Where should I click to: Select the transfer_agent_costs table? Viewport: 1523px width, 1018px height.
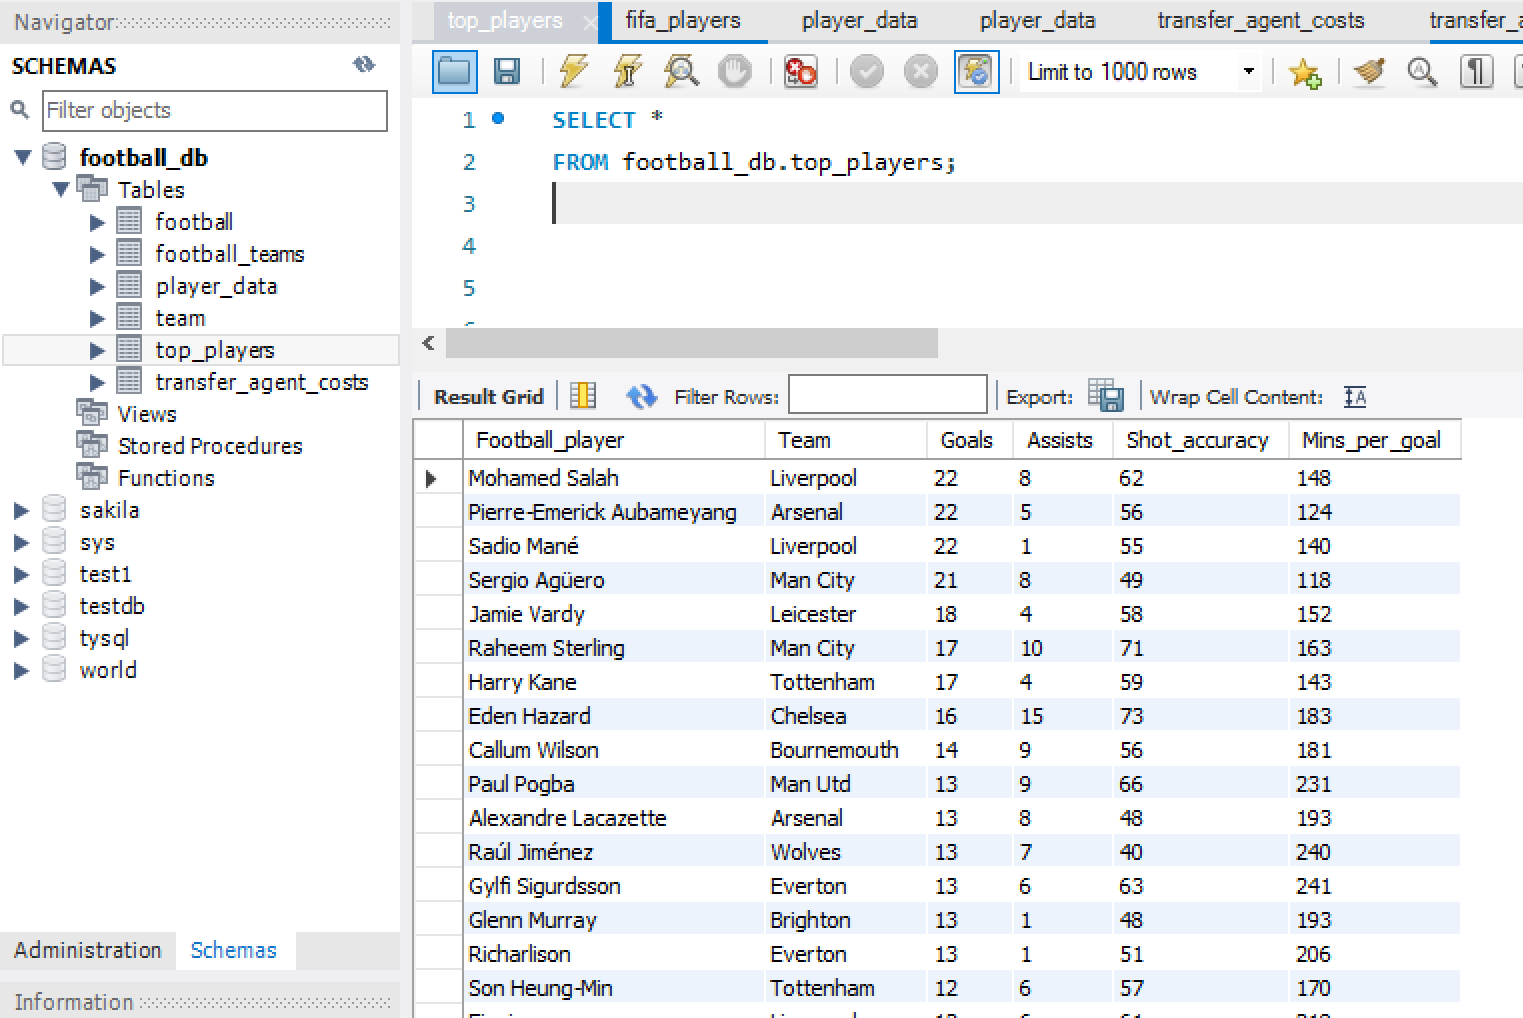(x=261, y=382)
